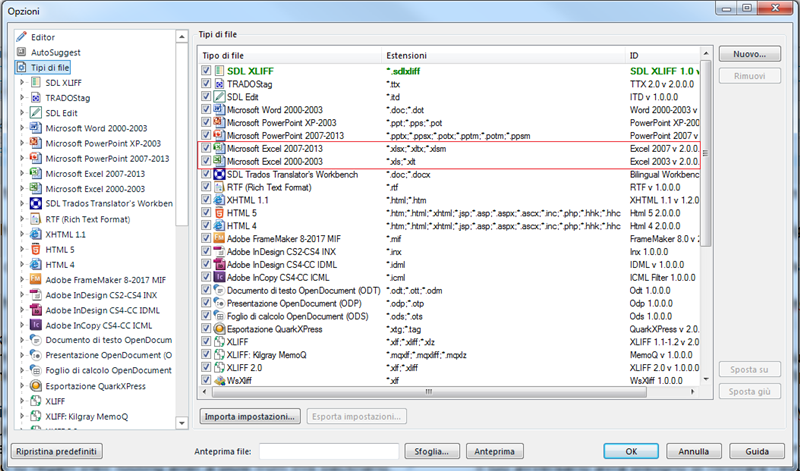Expand RTF (Rich Text Format) tree node
The height and width of the screenshot is (471, 800).
[22, 219]
